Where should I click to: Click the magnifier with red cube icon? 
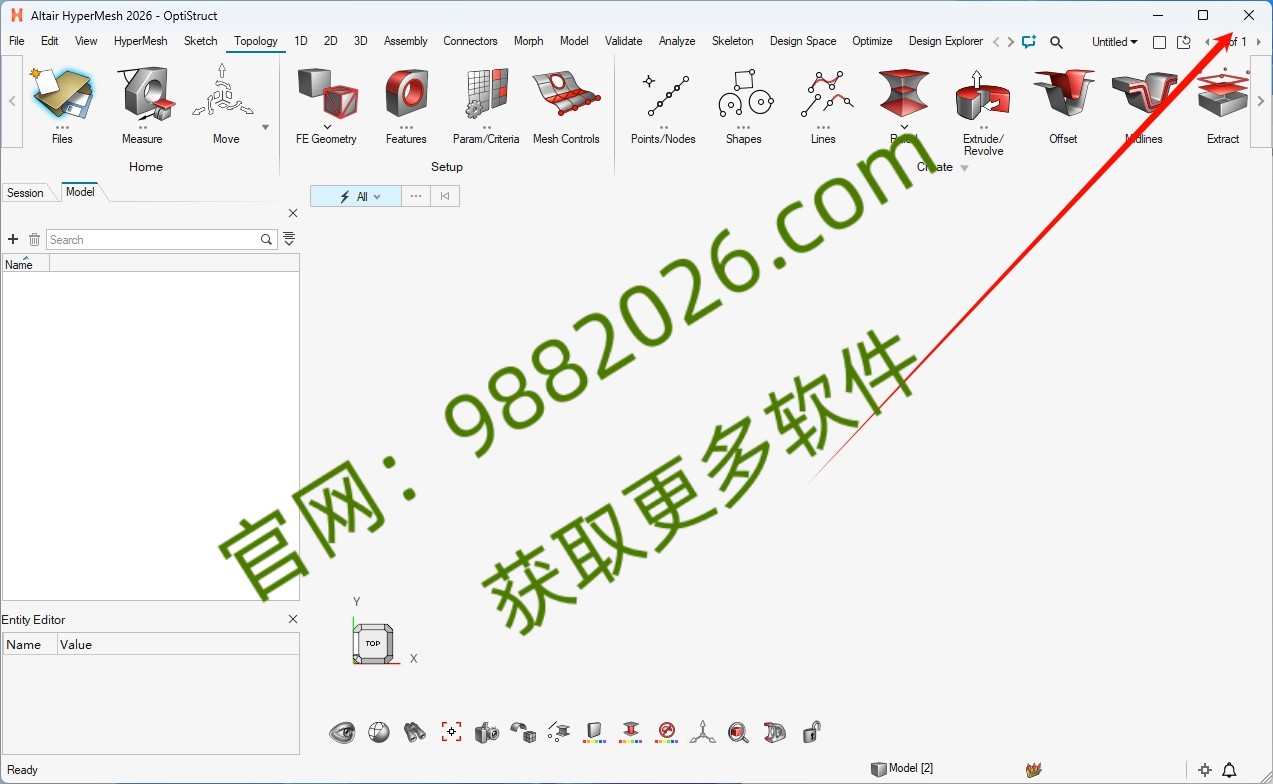point(738,732)
